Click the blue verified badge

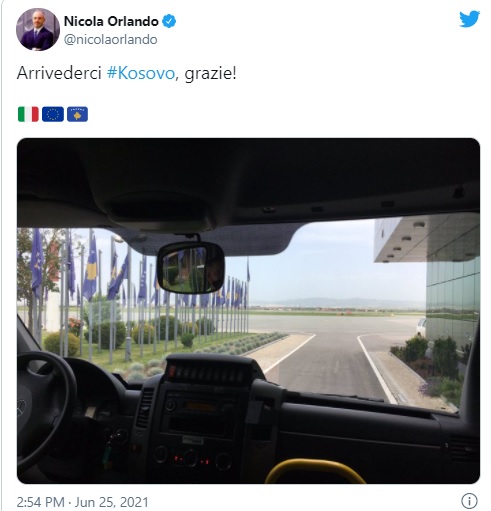(169, 21)
